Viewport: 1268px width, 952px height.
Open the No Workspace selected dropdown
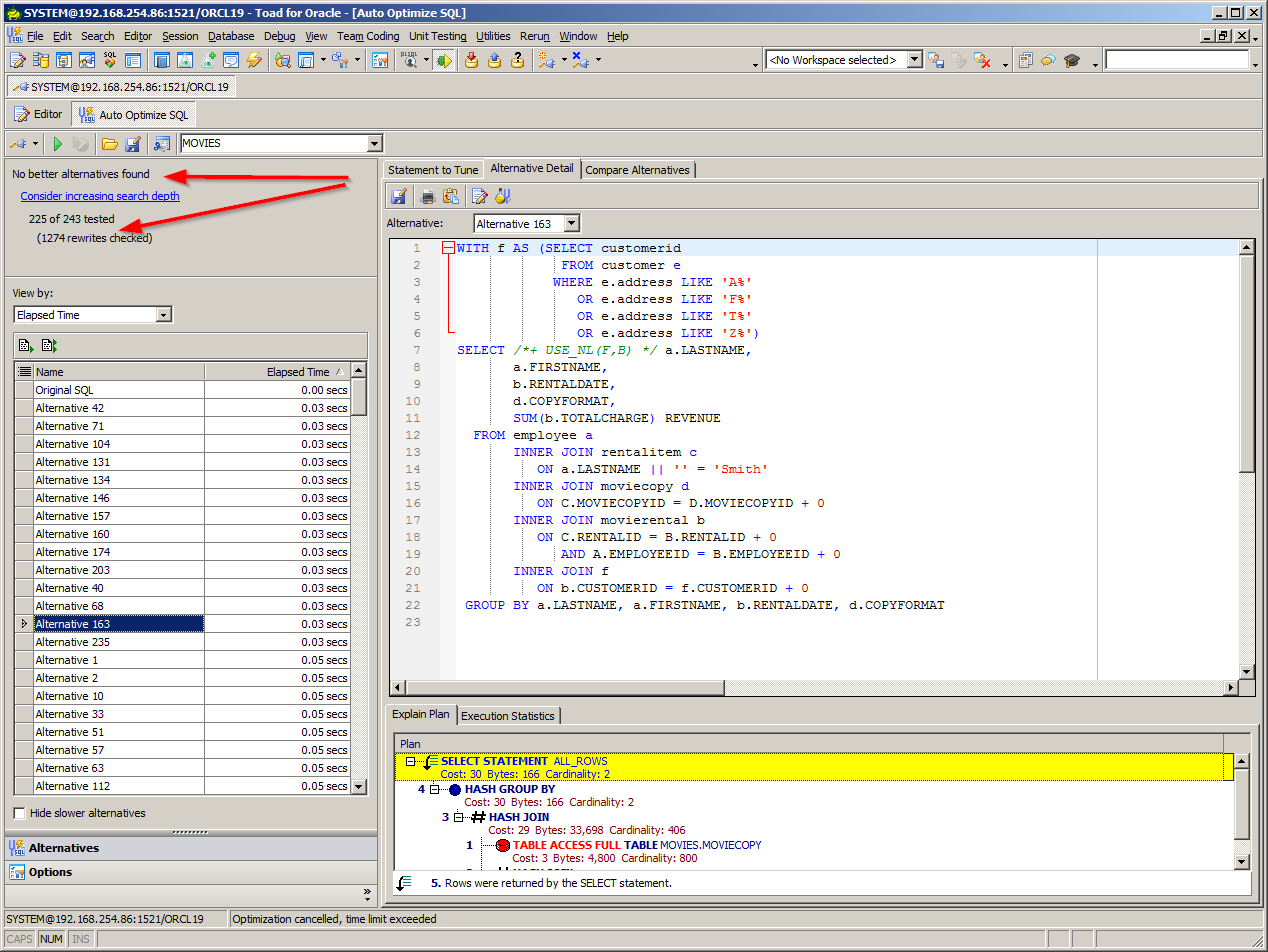tap(914, 60)
